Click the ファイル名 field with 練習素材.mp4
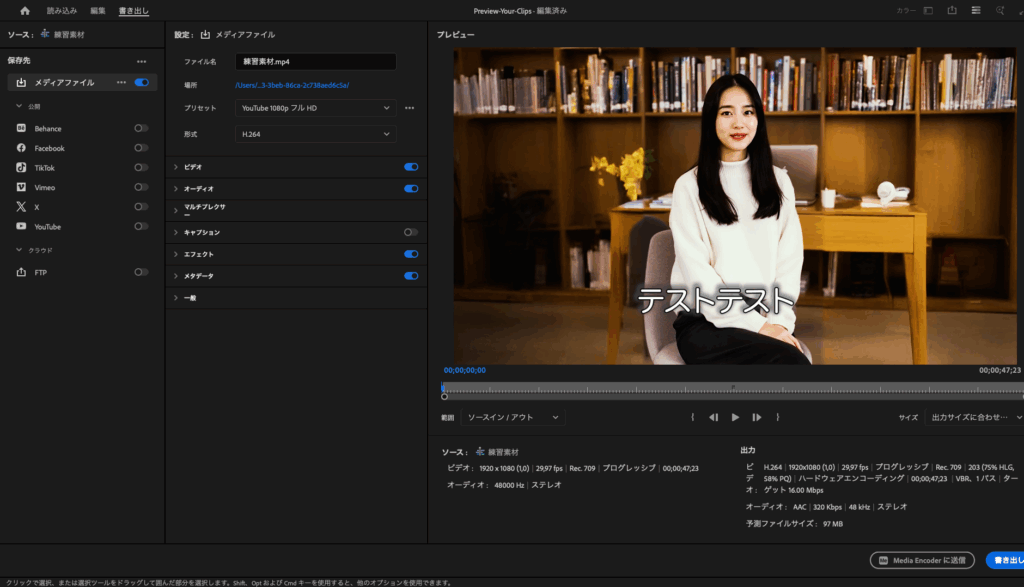The width and height of the screenshot is (1024, 587). (x=315, y=62)
